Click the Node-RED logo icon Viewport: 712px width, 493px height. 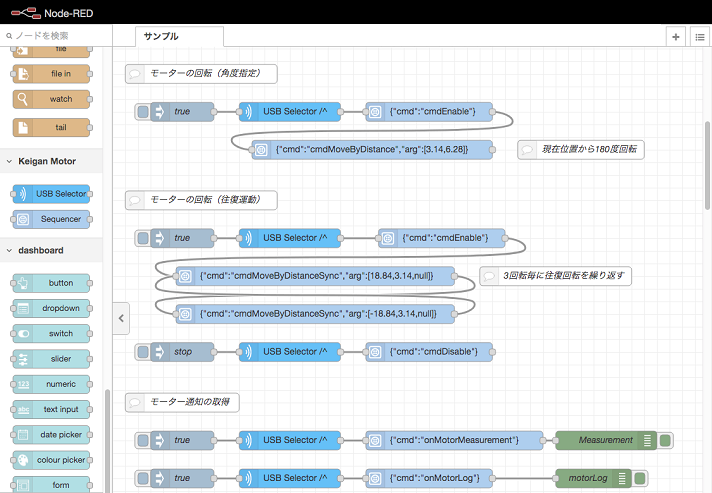[26, 13]
